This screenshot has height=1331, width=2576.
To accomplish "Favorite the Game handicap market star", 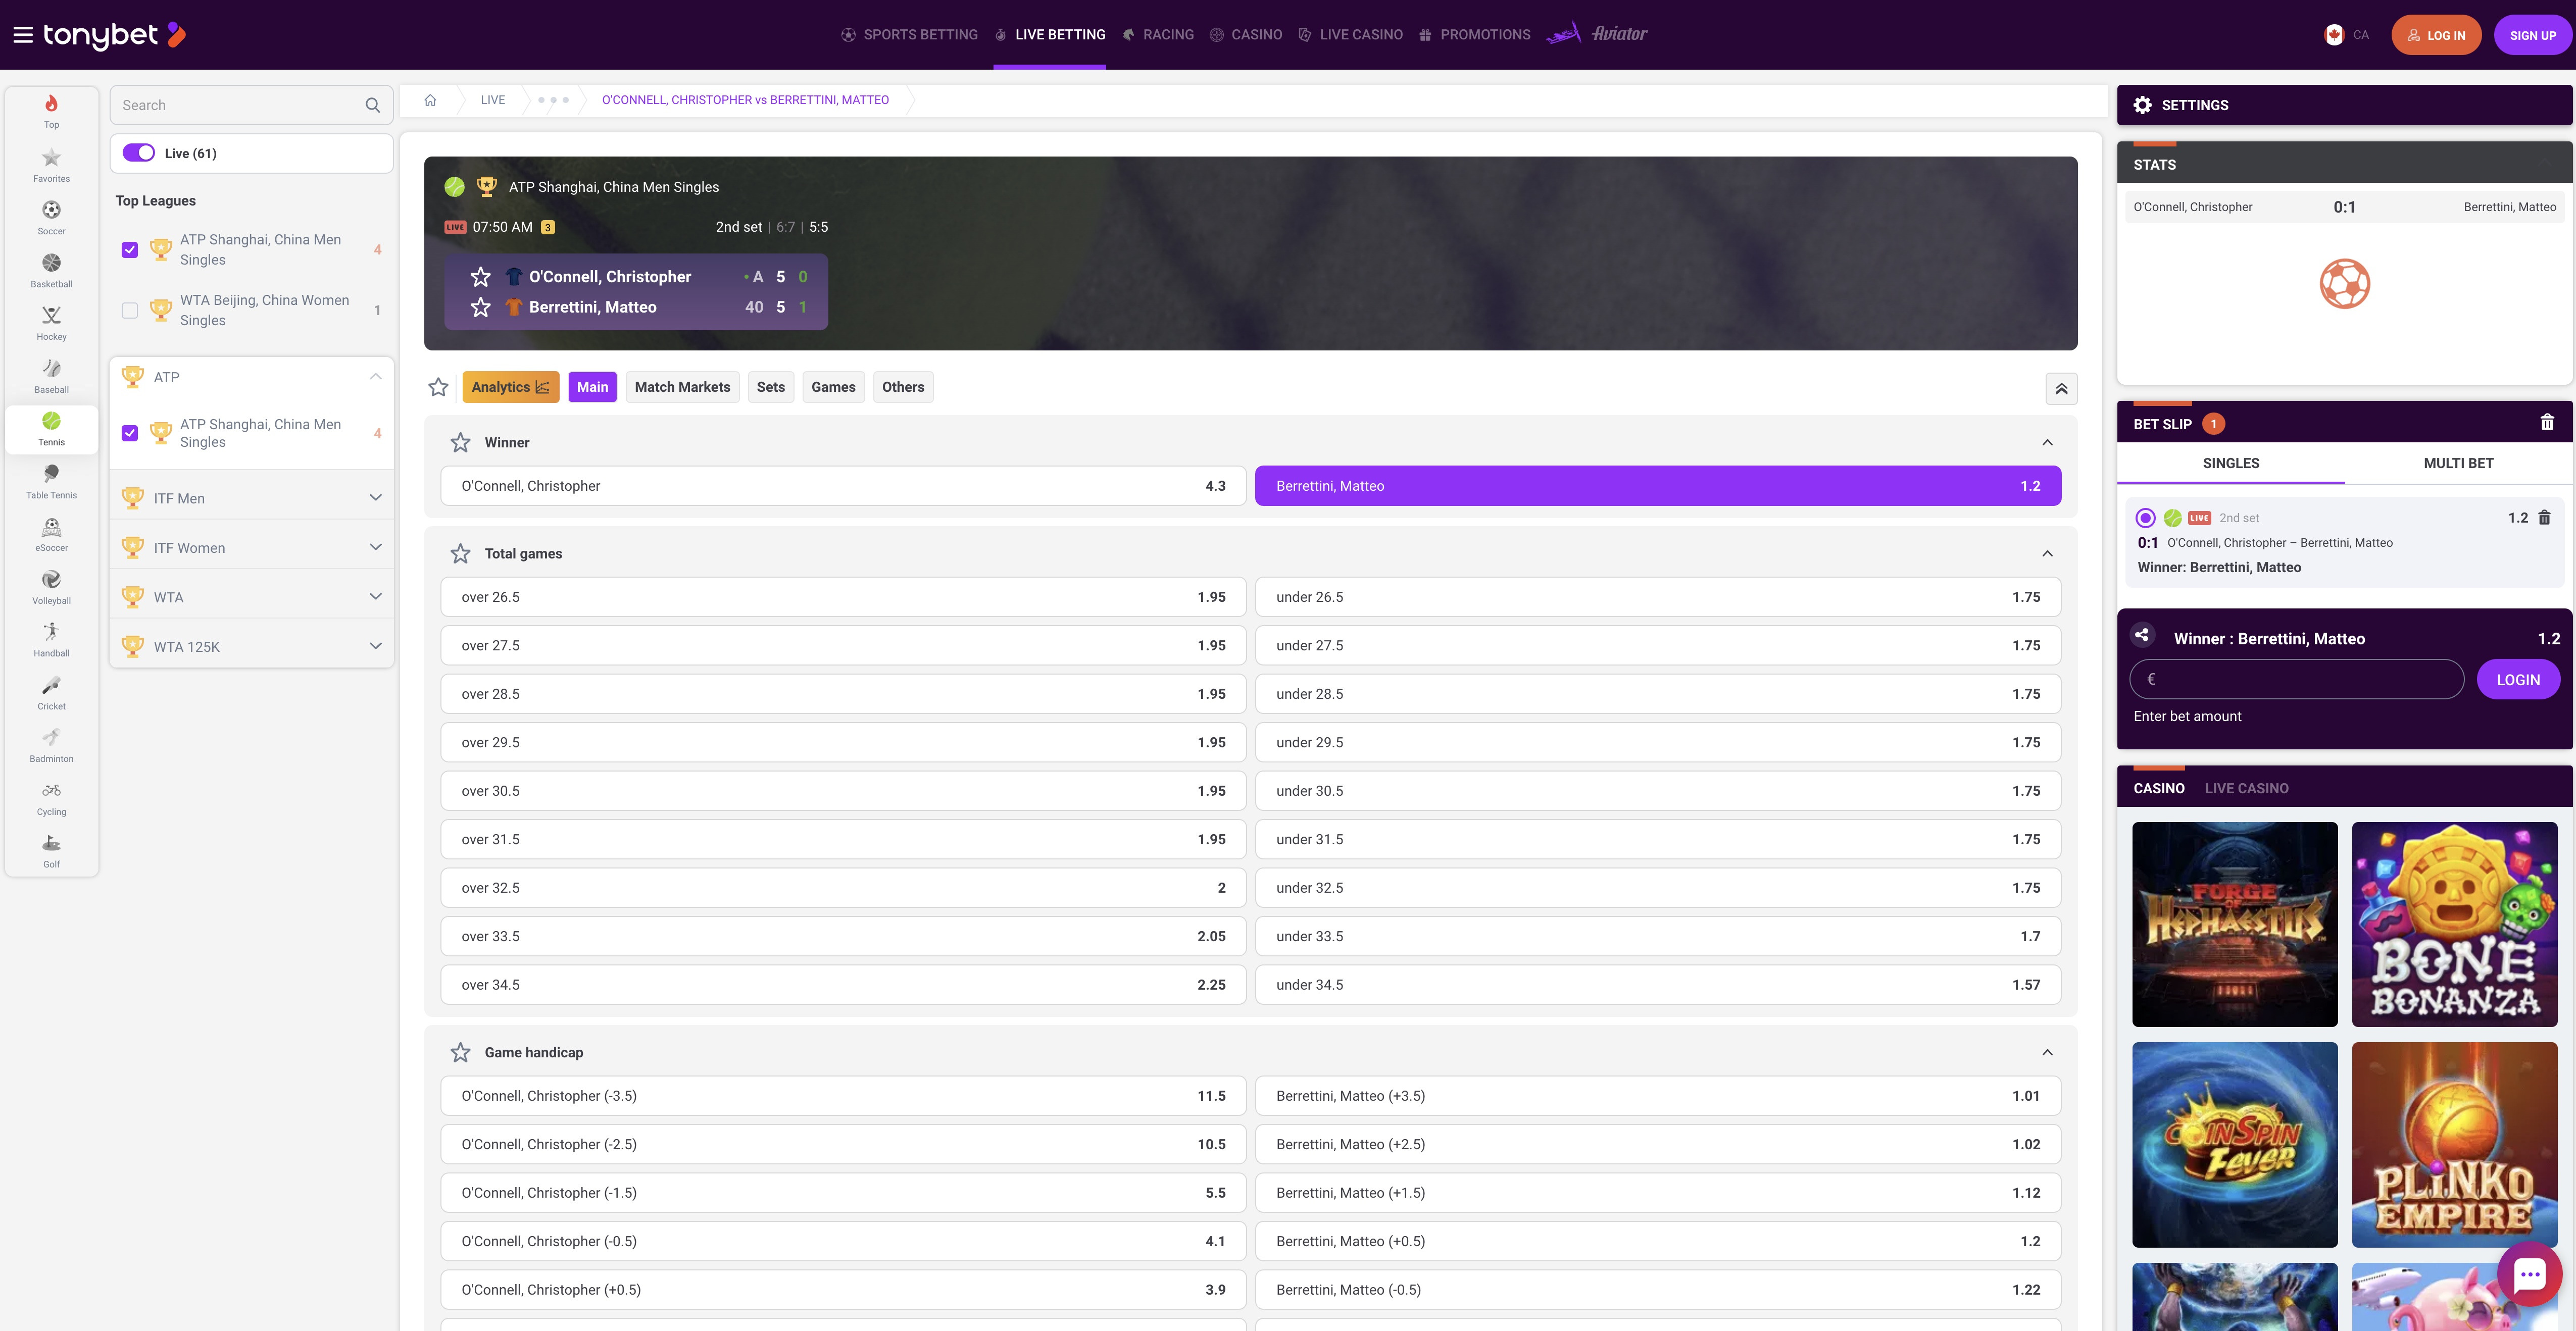I will pos(460,1052).
